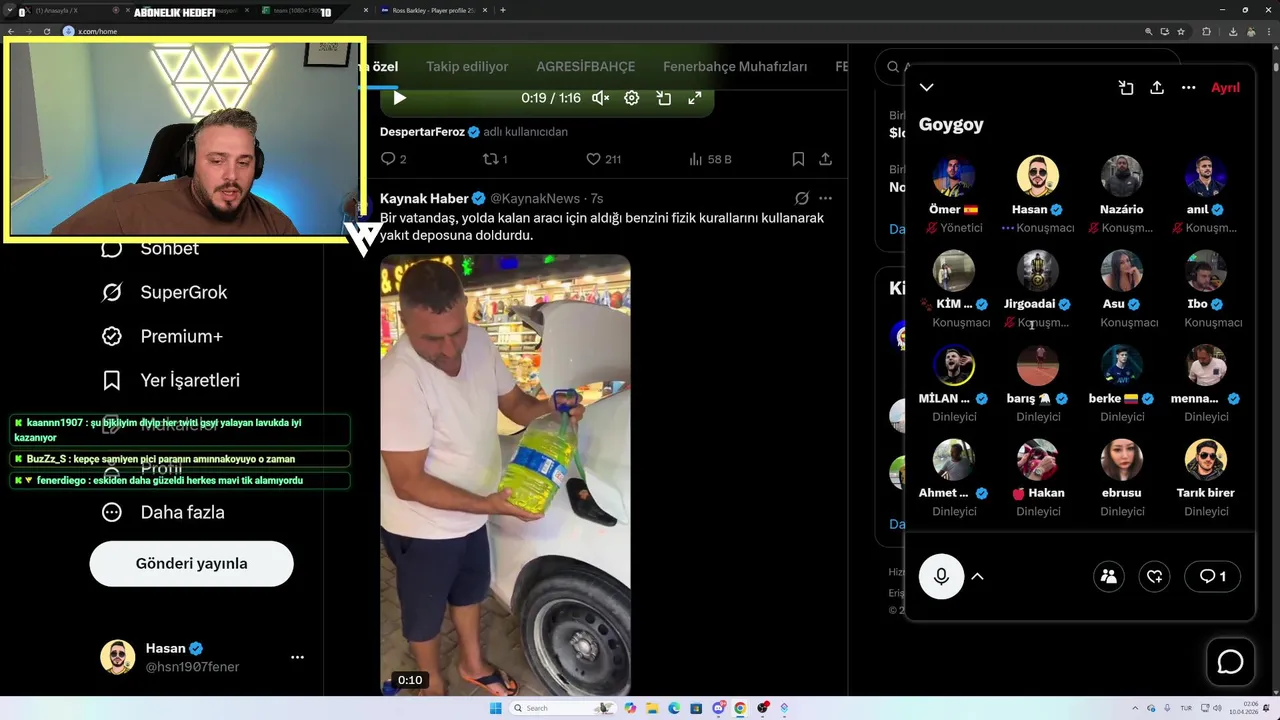Bookmark the DespertarFeroz post
The width and height of the screenshot is (1280, 720).
click(x=798, y=159)
